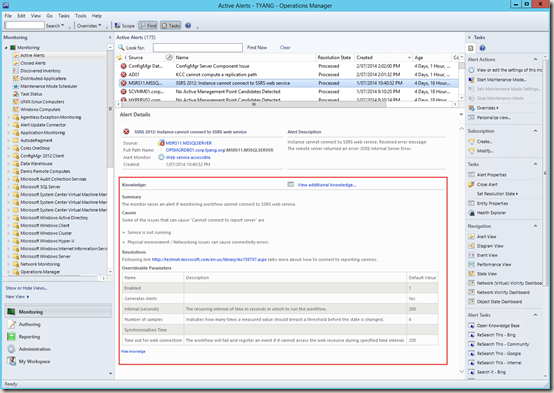The image size is (554, 393).
Task: Open the Tools menu
Action: point(81,16)
